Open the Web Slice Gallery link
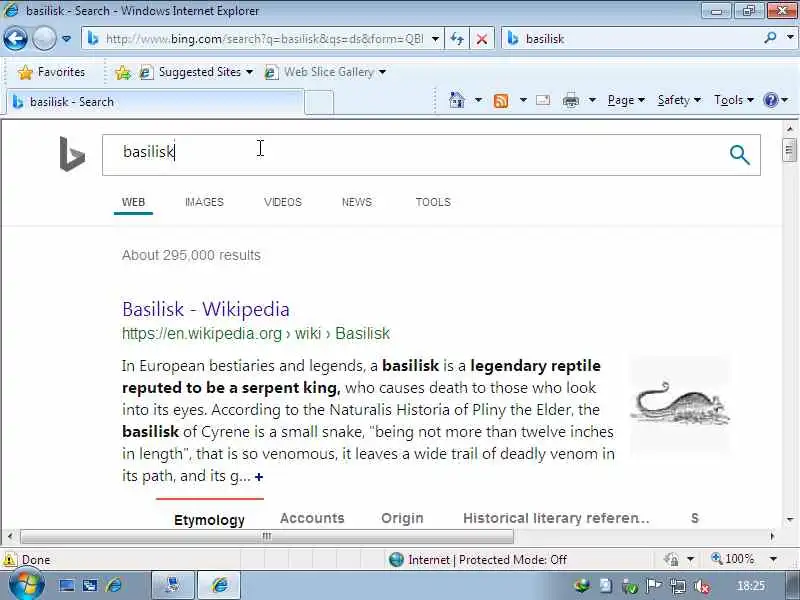 325,72
